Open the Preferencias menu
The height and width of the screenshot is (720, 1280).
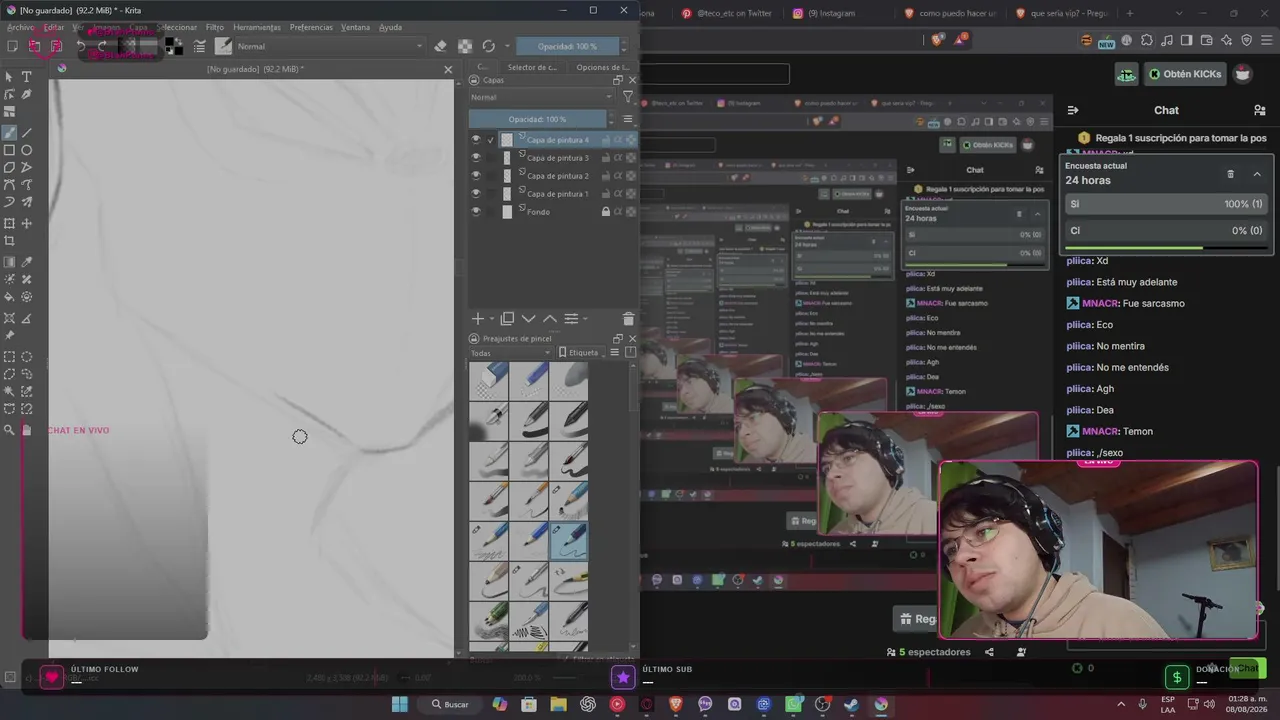311,28
